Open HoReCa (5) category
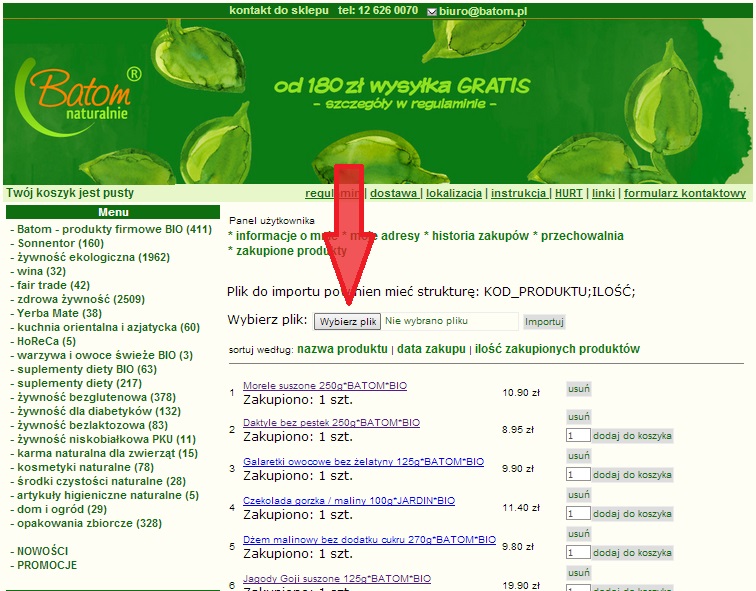Image resolution: width=756 pixels, height=591 pixels. pos(46,341)
